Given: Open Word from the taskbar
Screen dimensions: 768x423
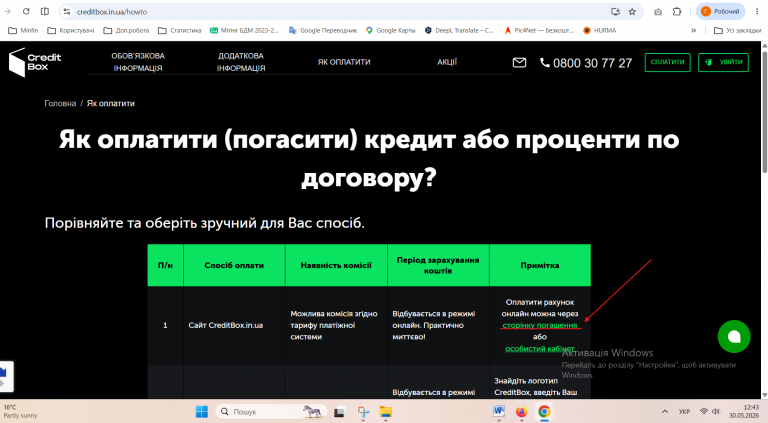Looking at the screenshot, I should (x=499, y=412).
